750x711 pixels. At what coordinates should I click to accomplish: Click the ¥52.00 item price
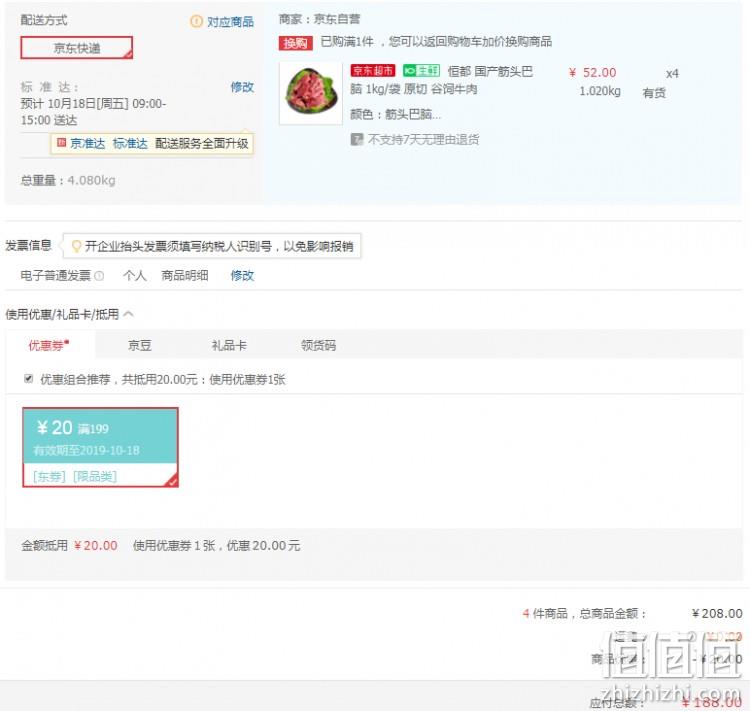click(592, 73)
